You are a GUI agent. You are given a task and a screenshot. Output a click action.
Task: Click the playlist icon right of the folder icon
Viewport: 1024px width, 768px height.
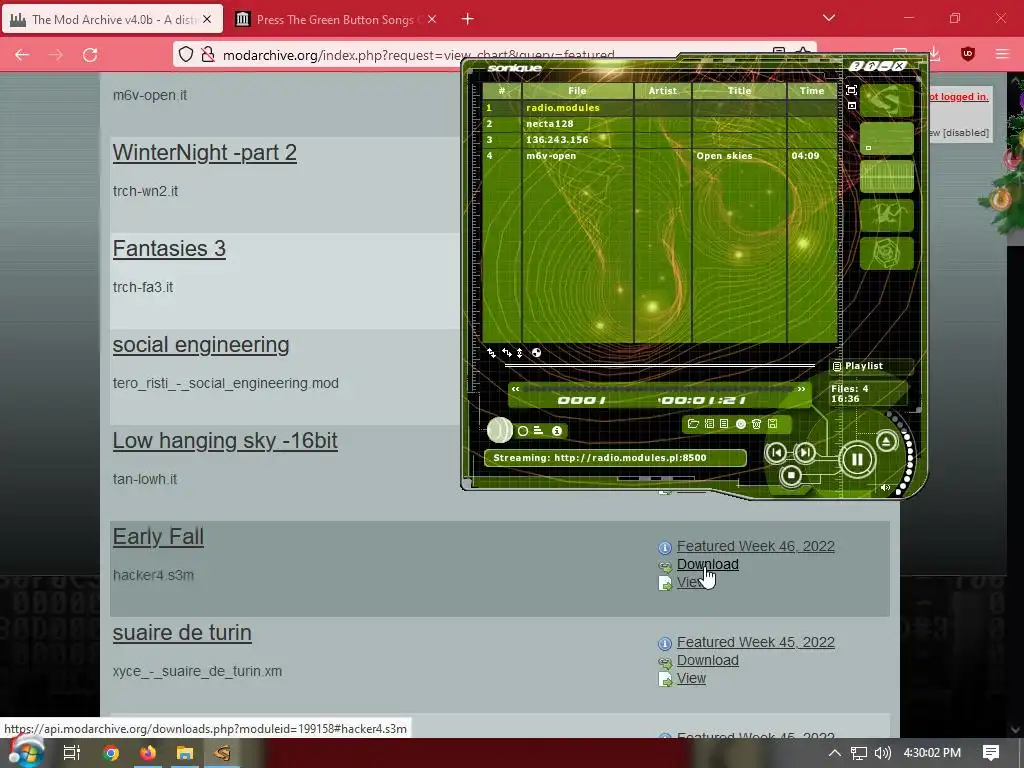pyautogui.click(x=709, y=424)
